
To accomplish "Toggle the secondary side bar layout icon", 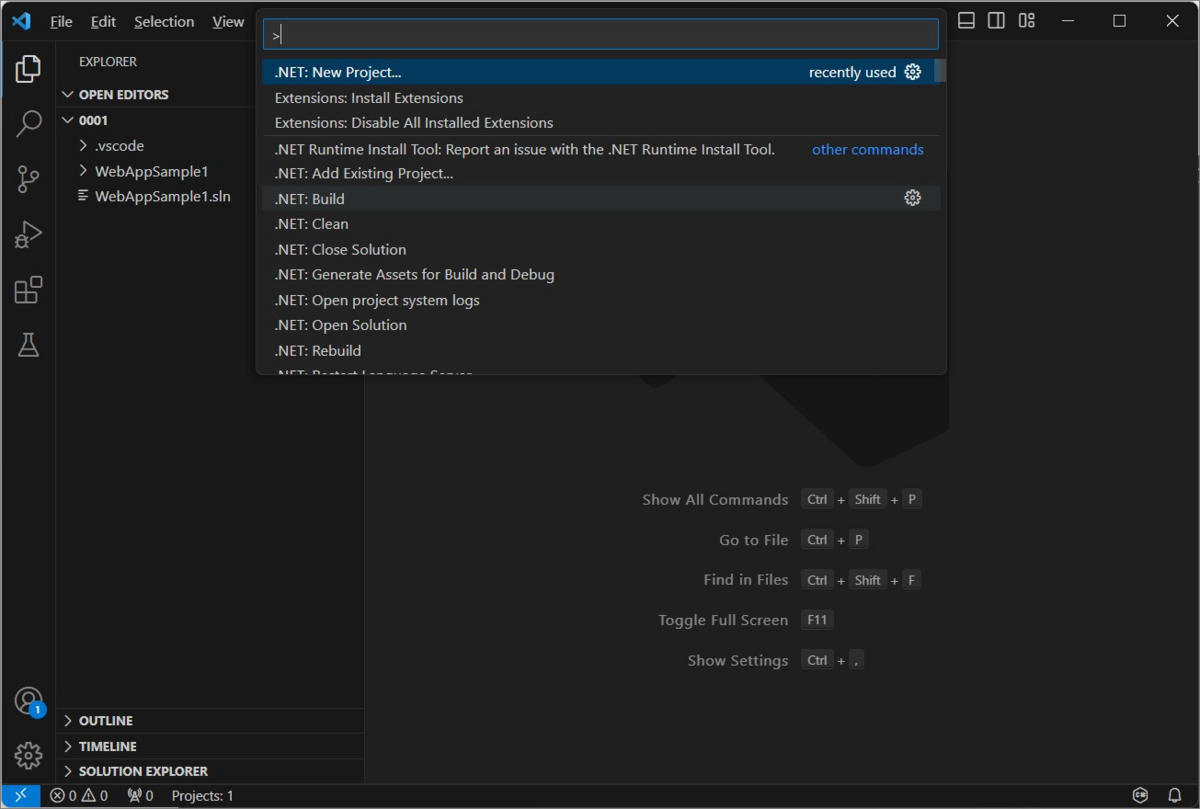I will (x=996, y=21).
